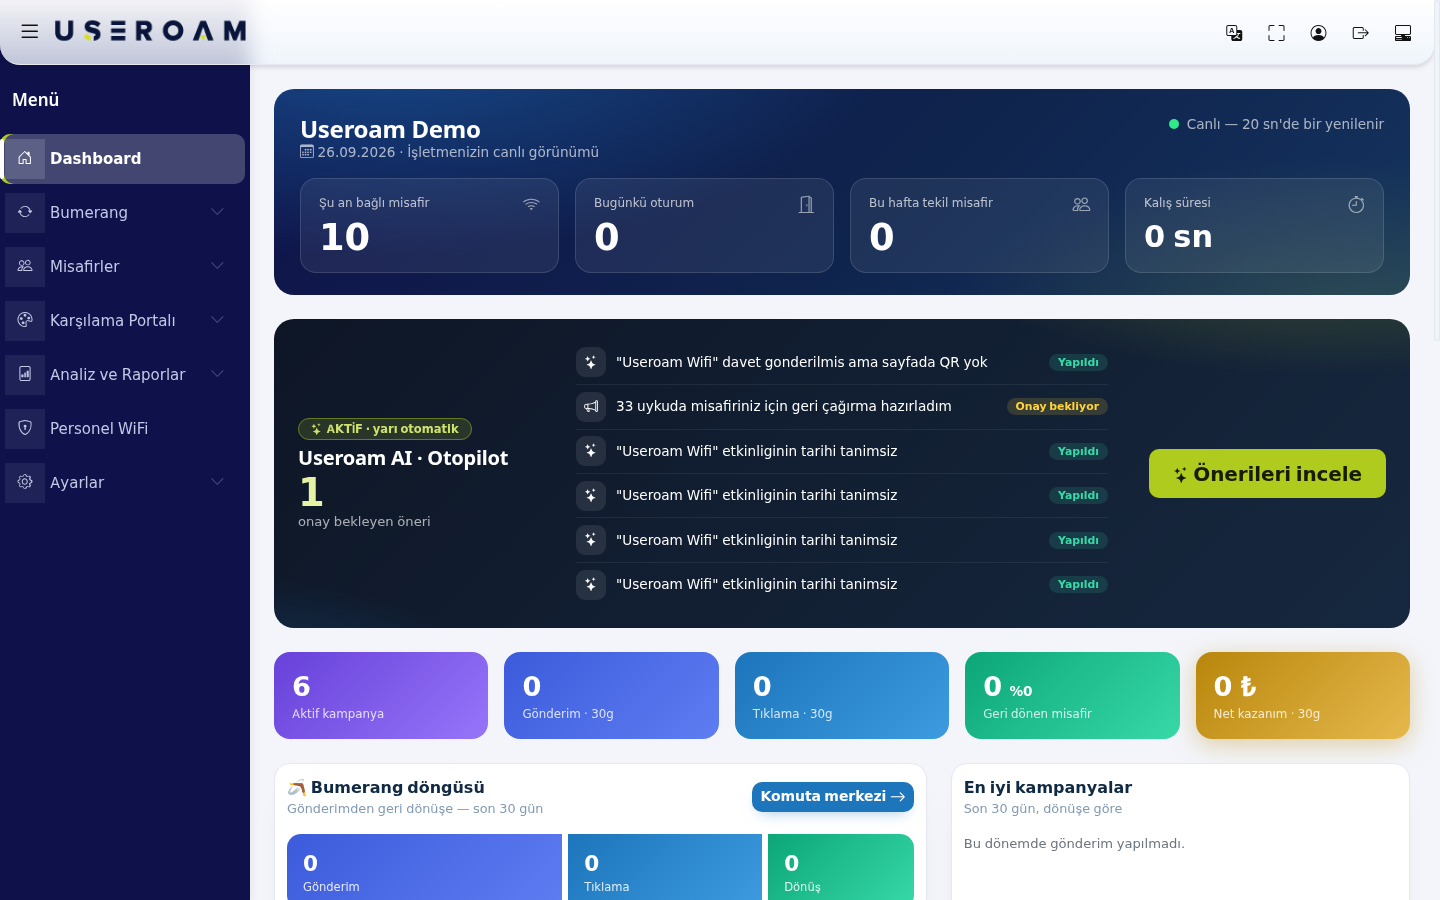The width and height of the screenshot is (1440, 900).
Task: Click the stopwatch icon on Kalış süresi
Action: click(x=1356, y=204)
